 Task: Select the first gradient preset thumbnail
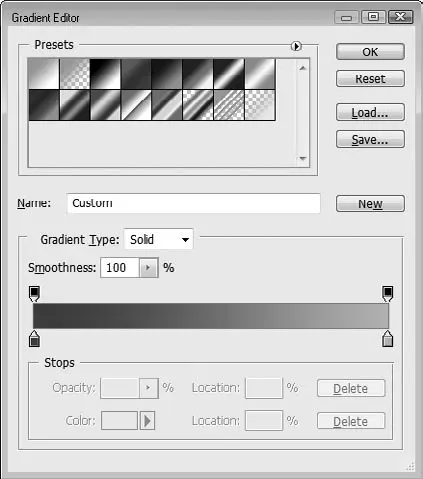coord(44,74)
